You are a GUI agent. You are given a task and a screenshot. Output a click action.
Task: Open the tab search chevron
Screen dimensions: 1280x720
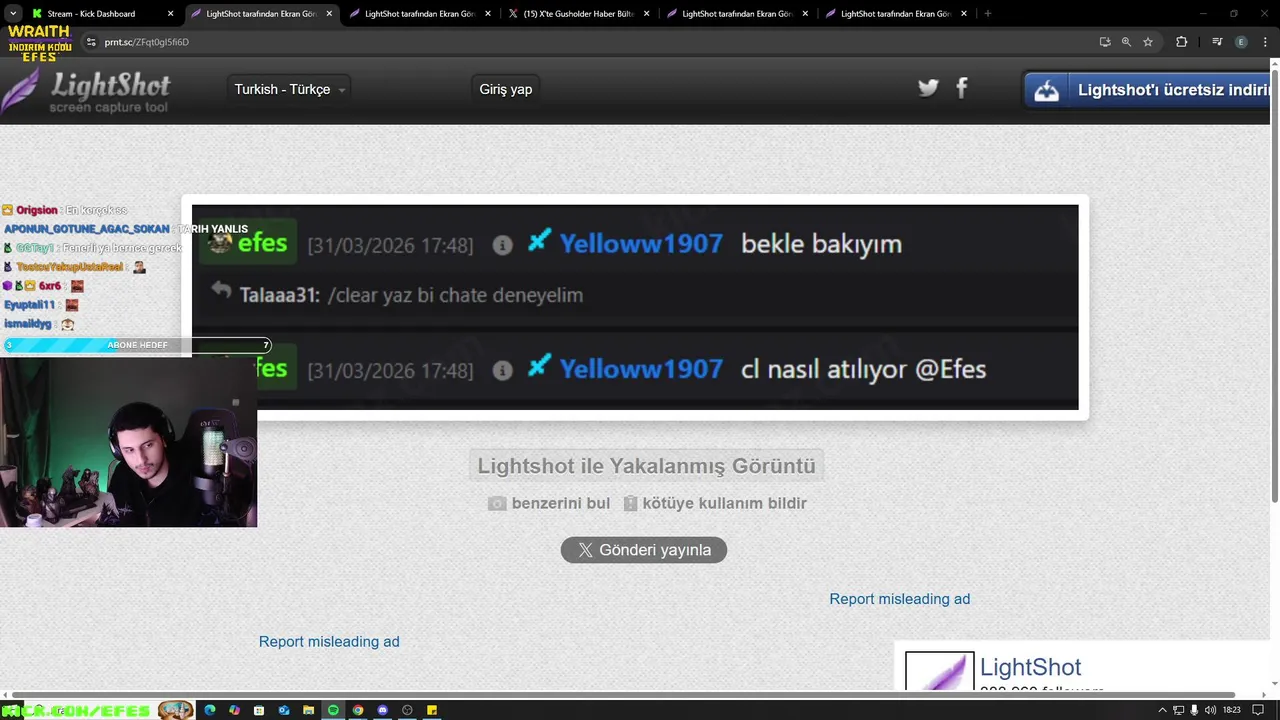click(13, 14)
